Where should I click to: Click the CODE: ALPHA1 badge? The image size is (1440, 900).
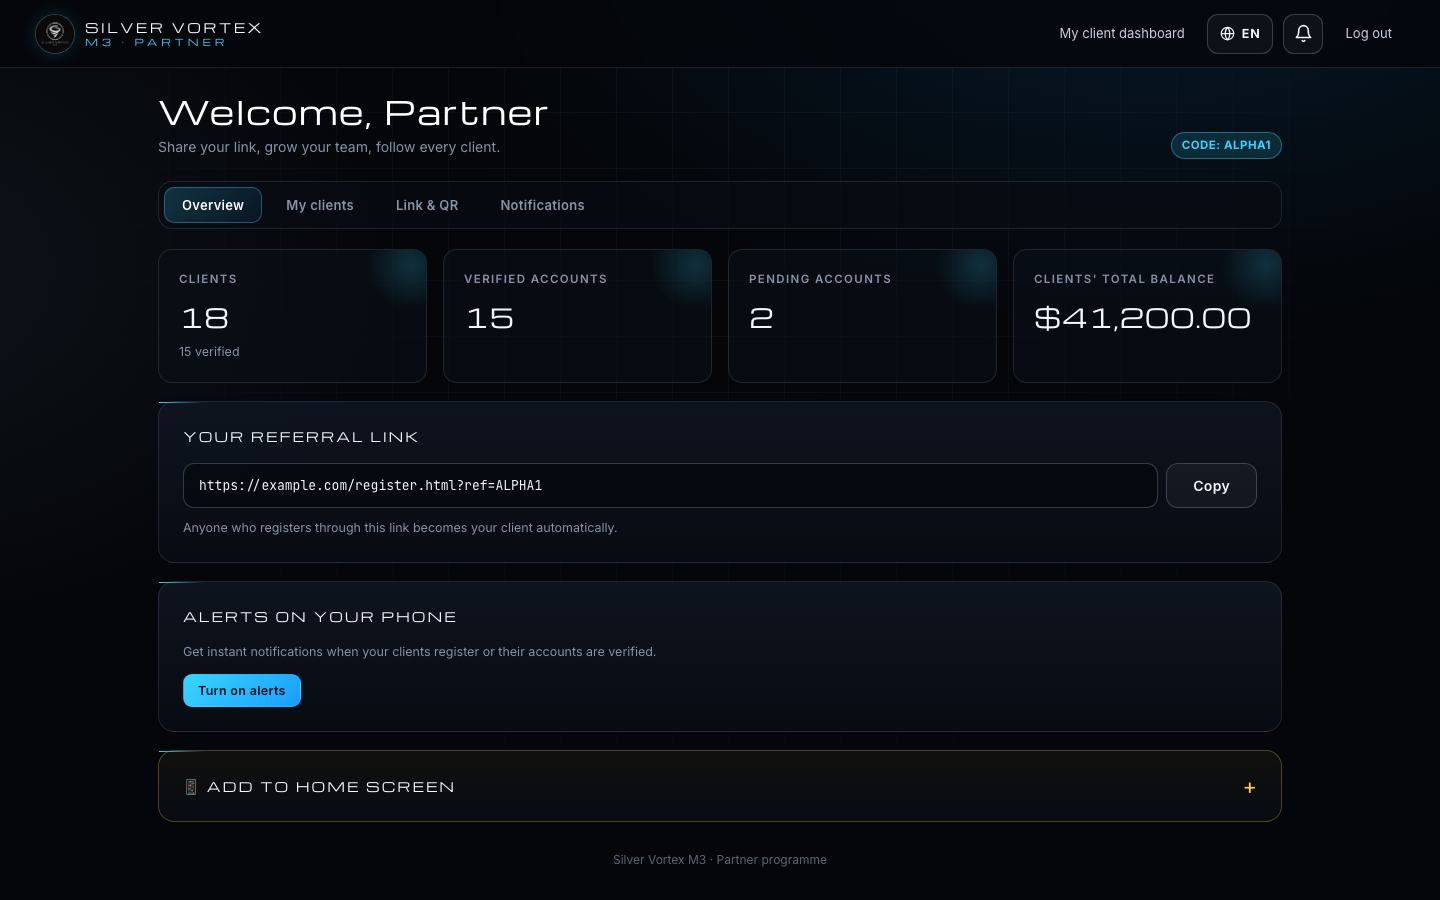click(x=1226, y=145)
